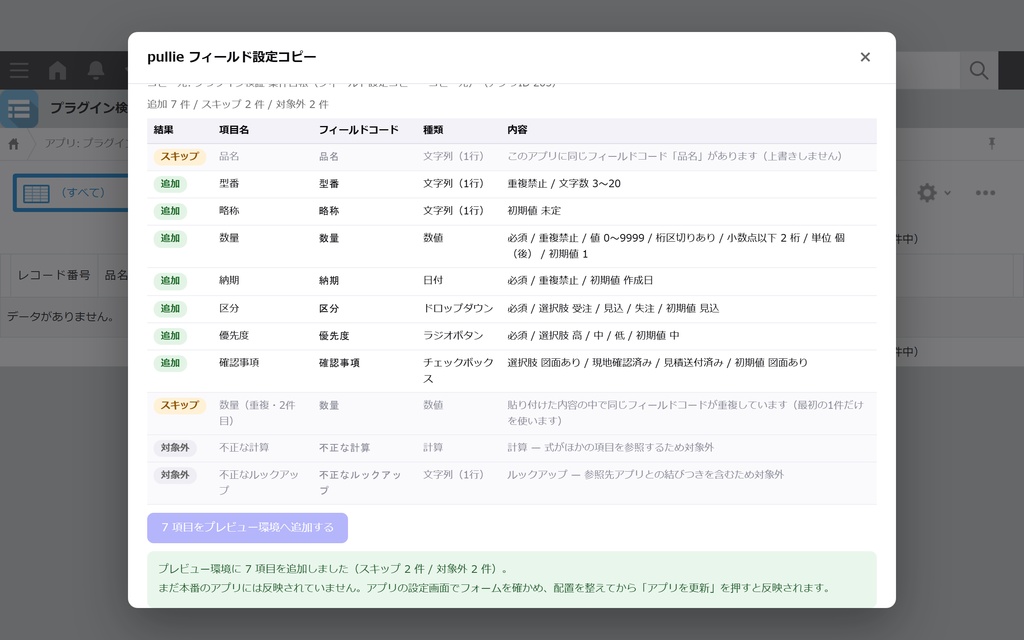Image resolution: width=1024 pixels, height=640 pixels.
Task: Click the 追加 badge in the 略称 row
Action: [170, 211]
